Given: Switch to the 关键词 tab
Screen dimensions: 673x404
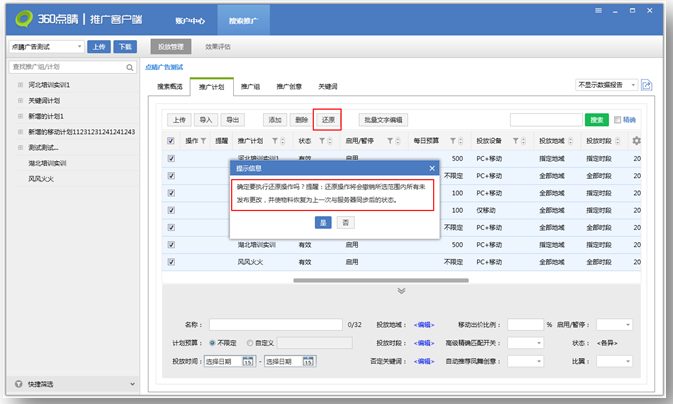Looking at the screenshot, I should pos(327,87).
